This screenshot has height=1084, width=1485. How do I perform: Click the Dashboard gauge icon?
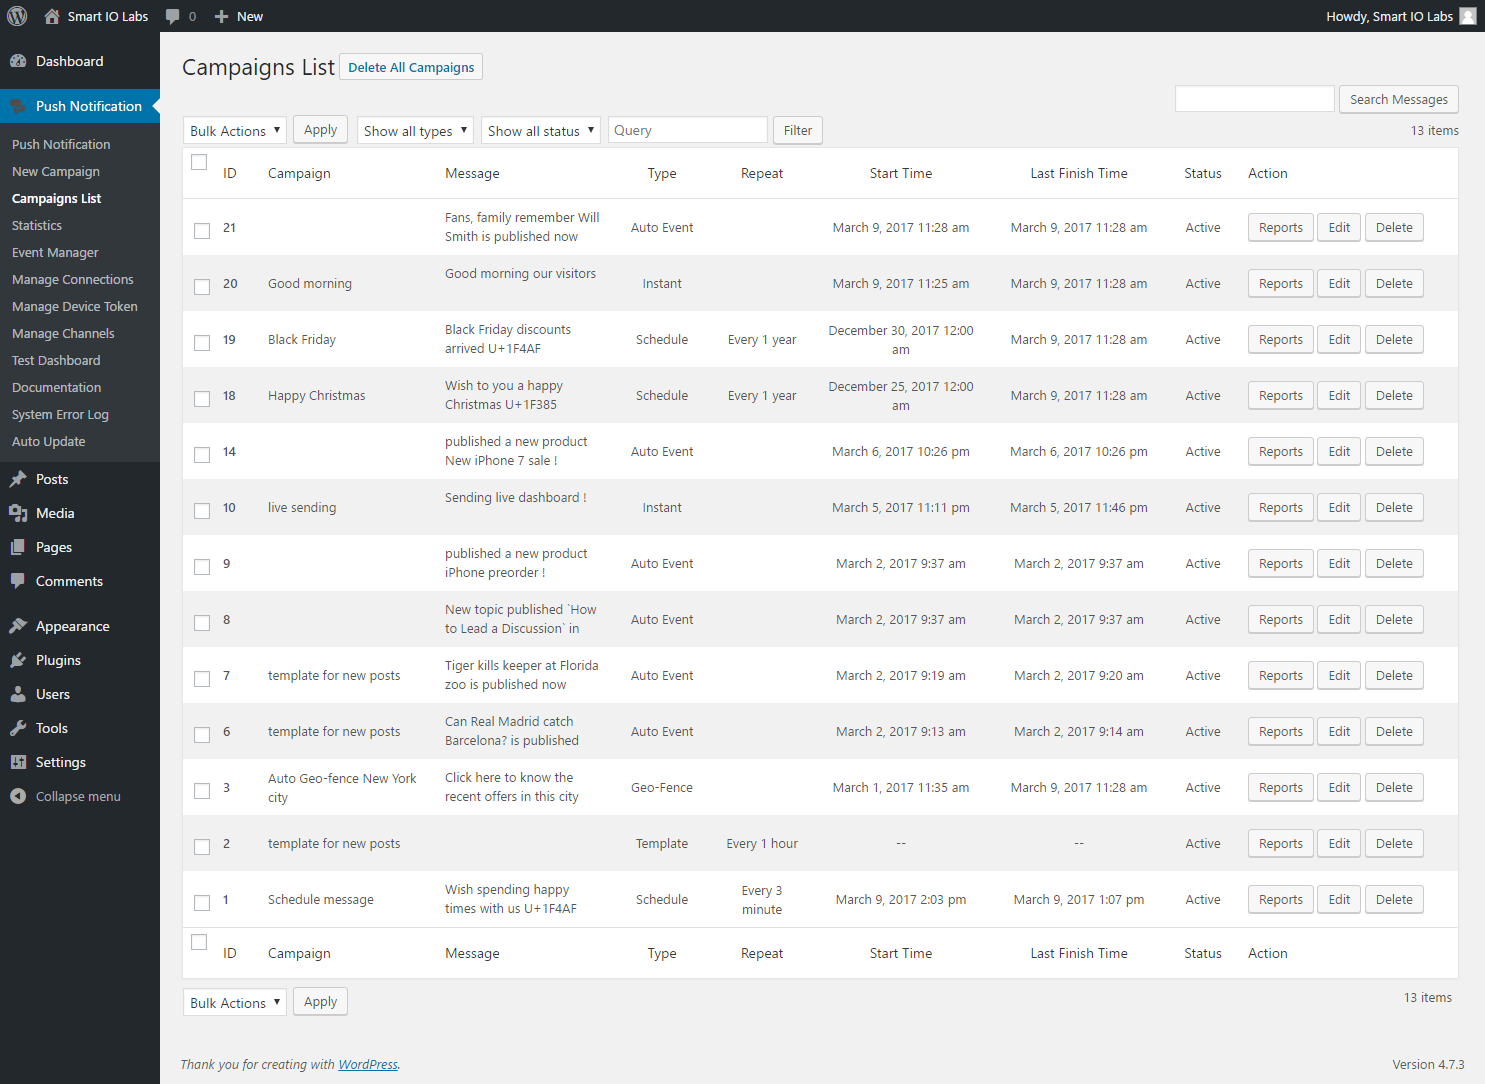coord(18,61)
